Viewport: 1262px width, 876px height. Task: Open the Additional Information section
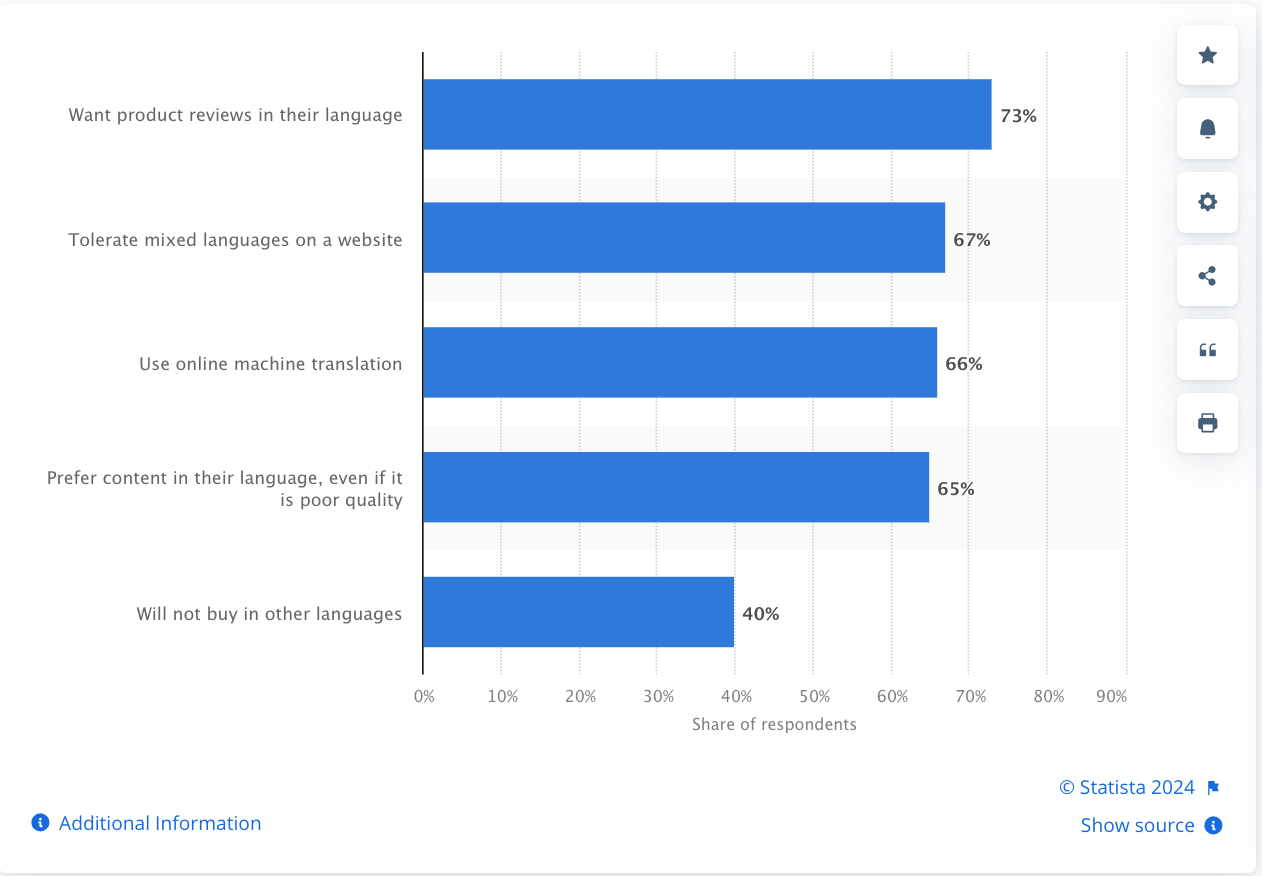(x=159, y=822)
